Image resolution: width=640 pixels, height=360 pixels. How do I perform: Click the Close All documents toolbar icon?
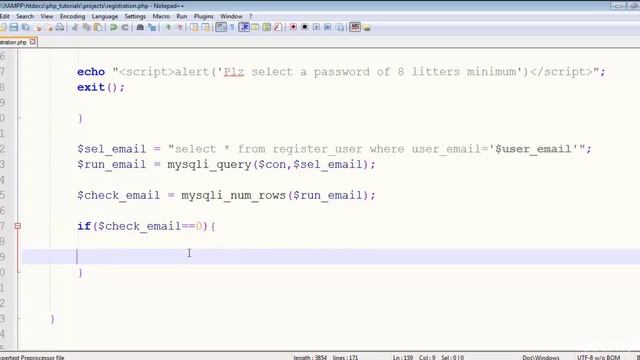click(x=49, y=27)
